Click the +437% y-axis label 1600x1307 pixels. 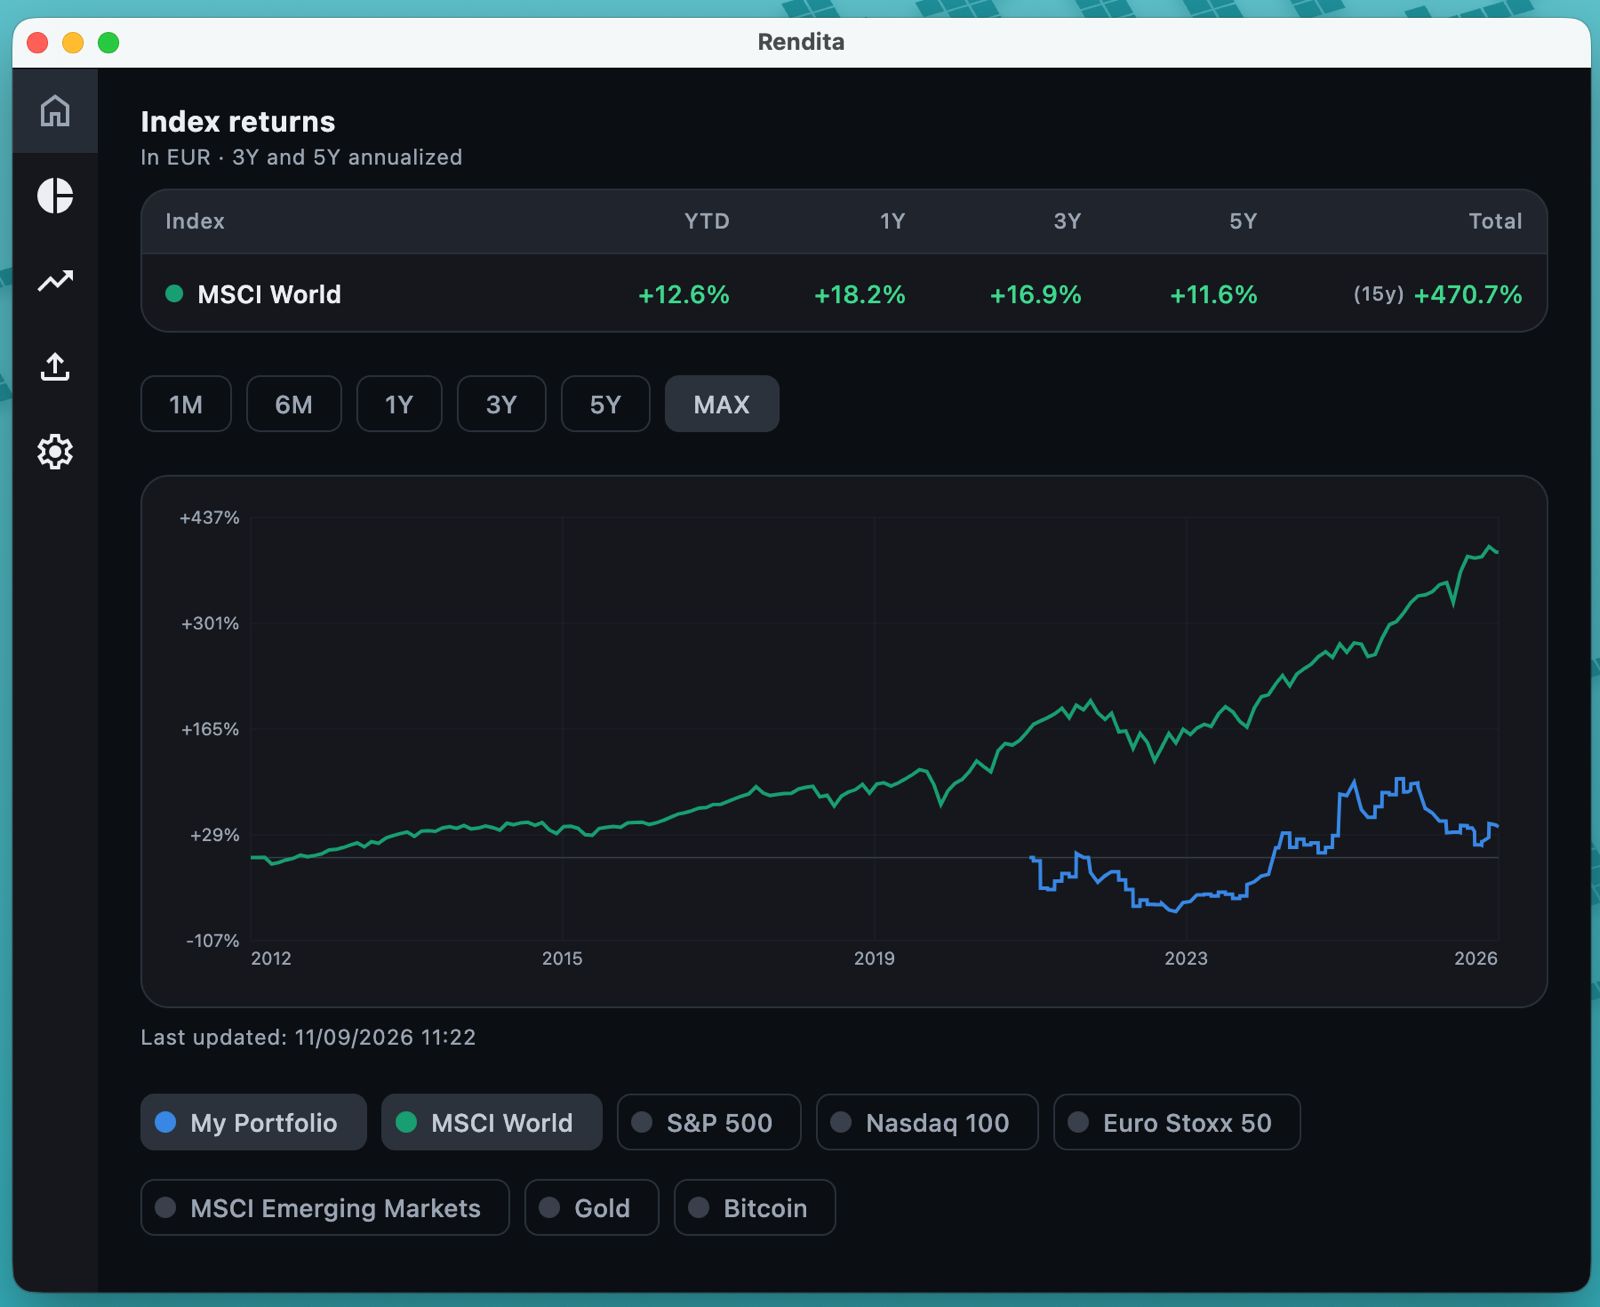(x=210, y=517)
